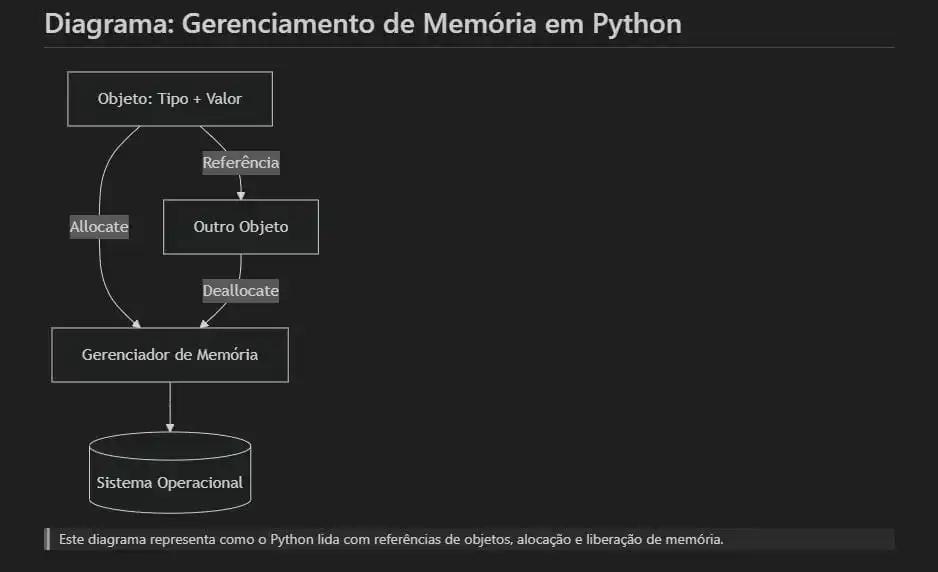Click the arrowhead entering the Sistema Operacional cylinder

(x=170, y=428)
